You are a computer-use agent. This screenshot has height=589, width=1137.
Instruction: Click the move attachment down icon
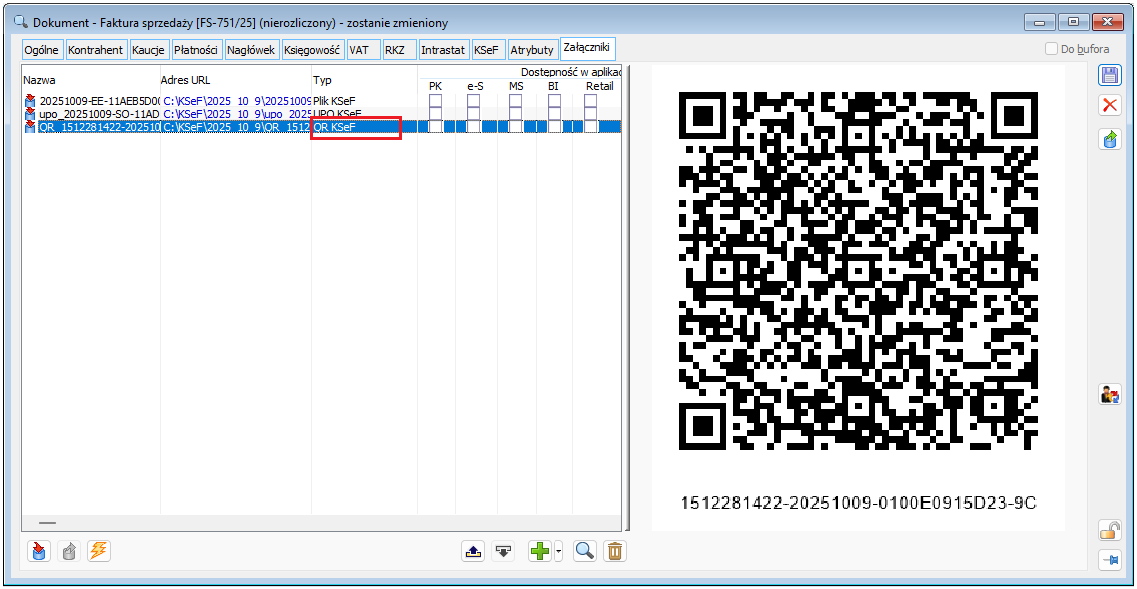[503, 551]
